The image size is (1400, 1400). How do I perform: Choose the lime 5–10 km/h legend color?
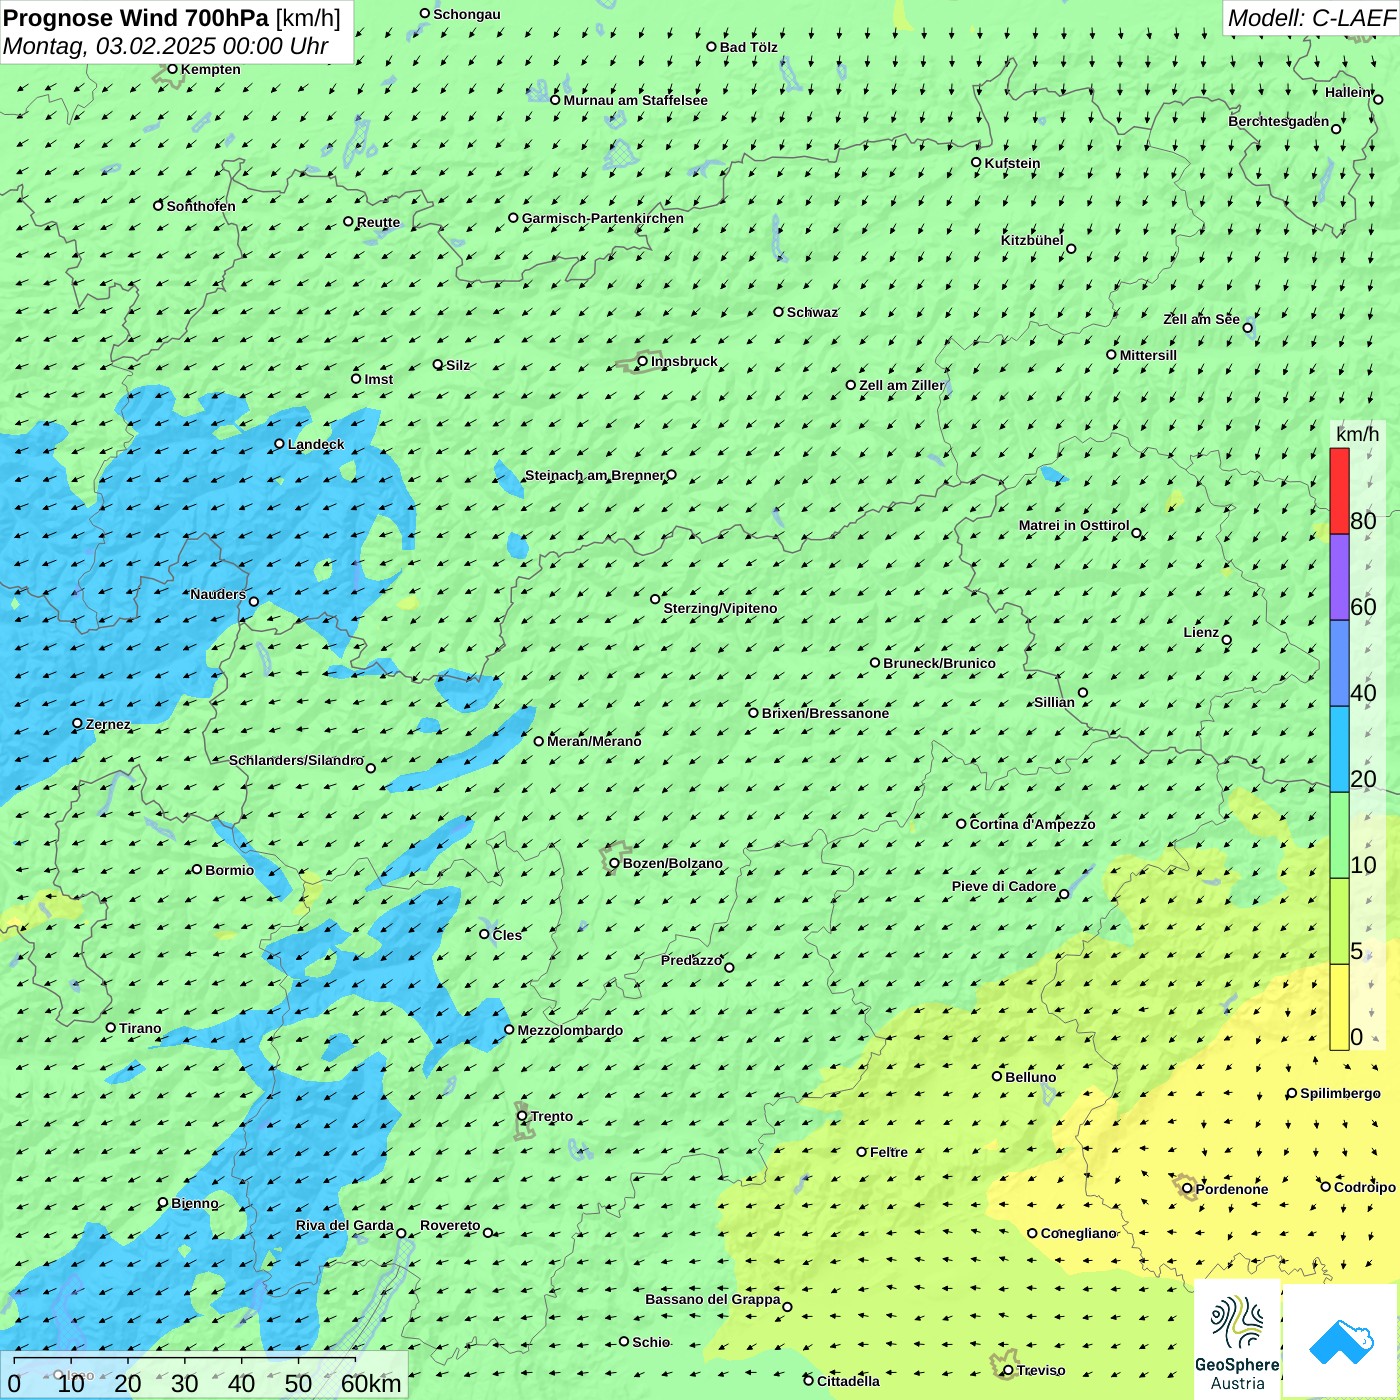coord(1339,922)
